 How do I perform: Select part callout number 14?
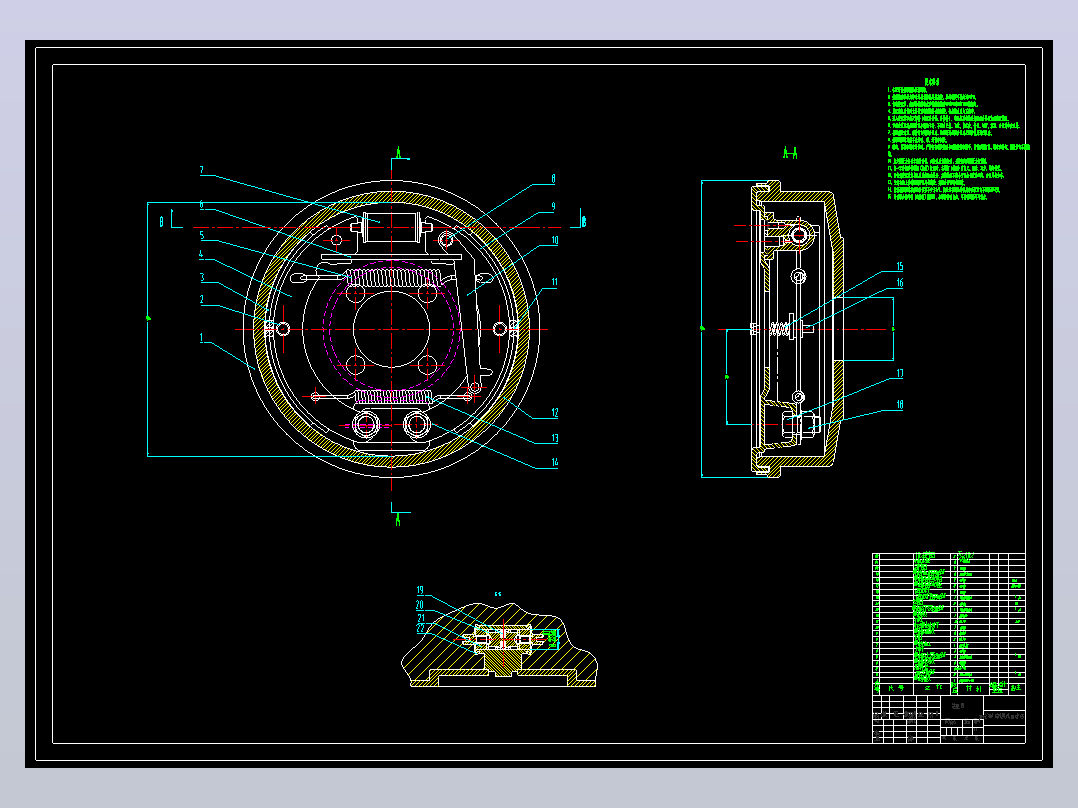click(554, 463)
